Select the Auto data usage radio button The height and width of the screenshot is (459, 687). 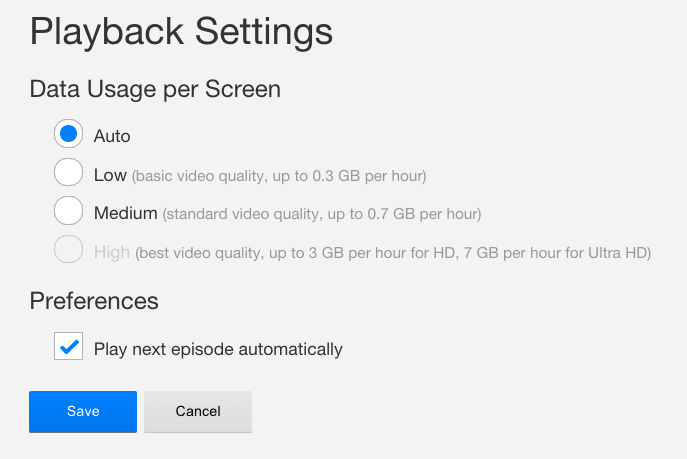coord(68,135)
